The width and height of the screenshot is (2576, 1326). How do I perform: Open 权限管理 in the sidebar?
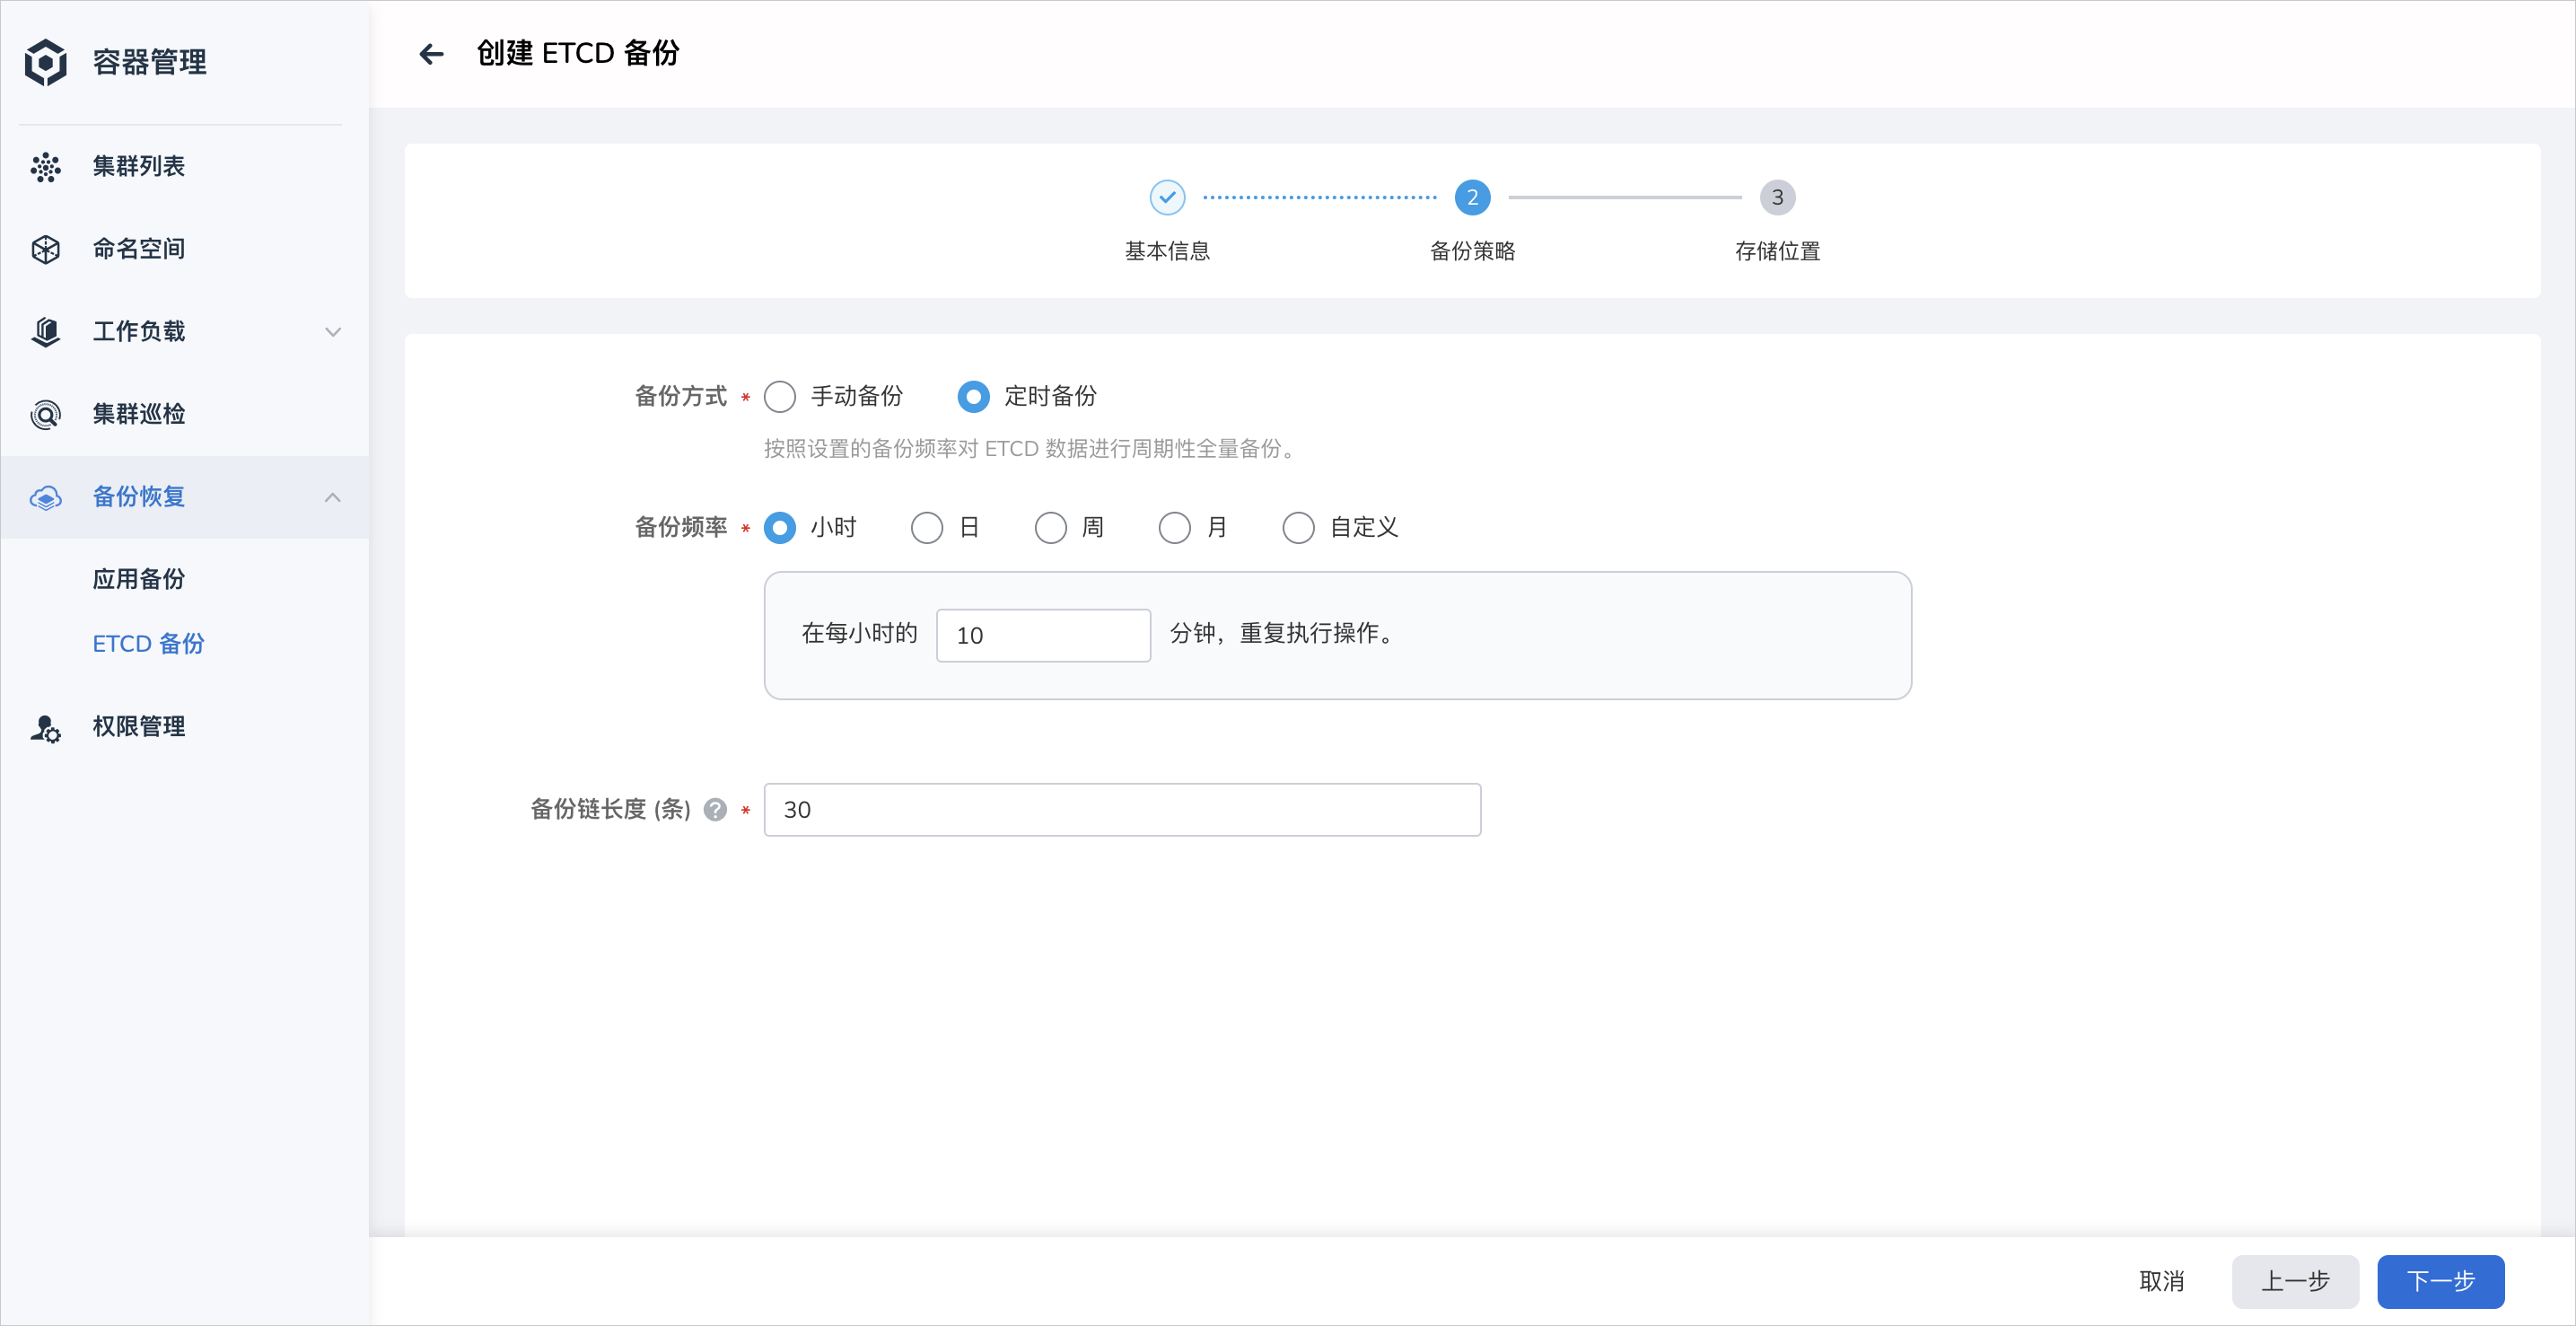coord(185,727)
